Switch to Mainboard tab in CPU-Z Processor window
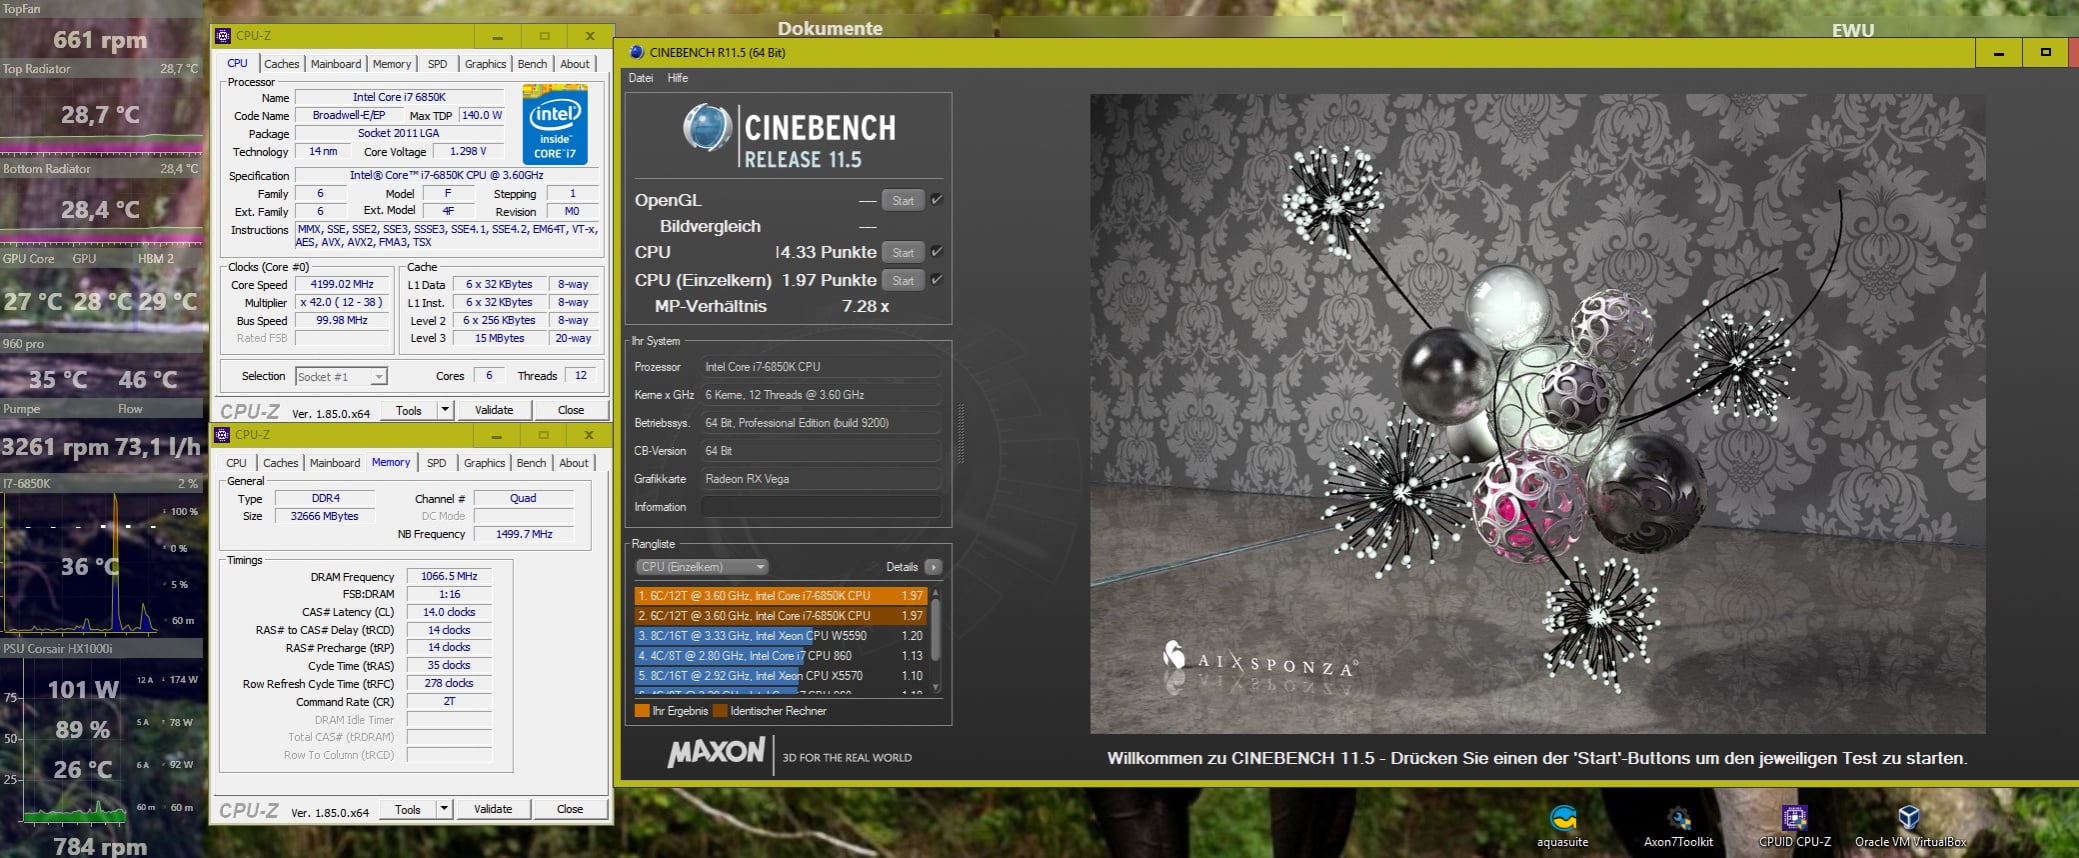The height and width of the screenshot is (858, 2079). pyautogui.click(x=336, y=64)
